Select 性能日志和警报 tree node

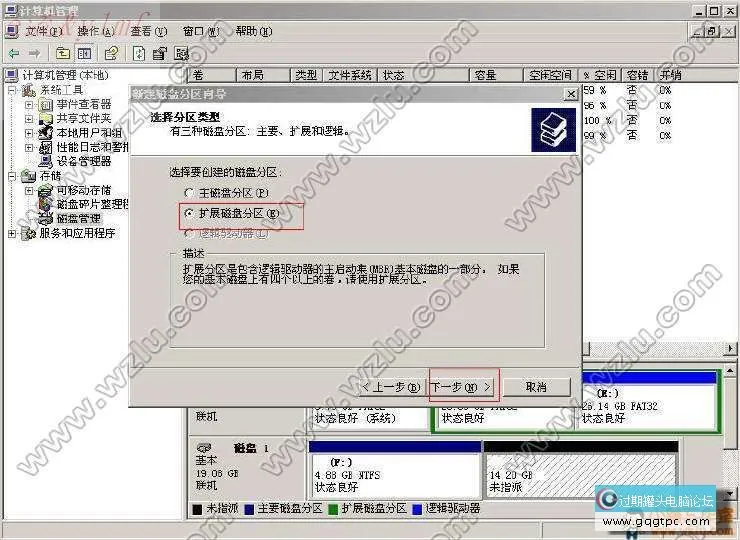click(x=92, y=147)
